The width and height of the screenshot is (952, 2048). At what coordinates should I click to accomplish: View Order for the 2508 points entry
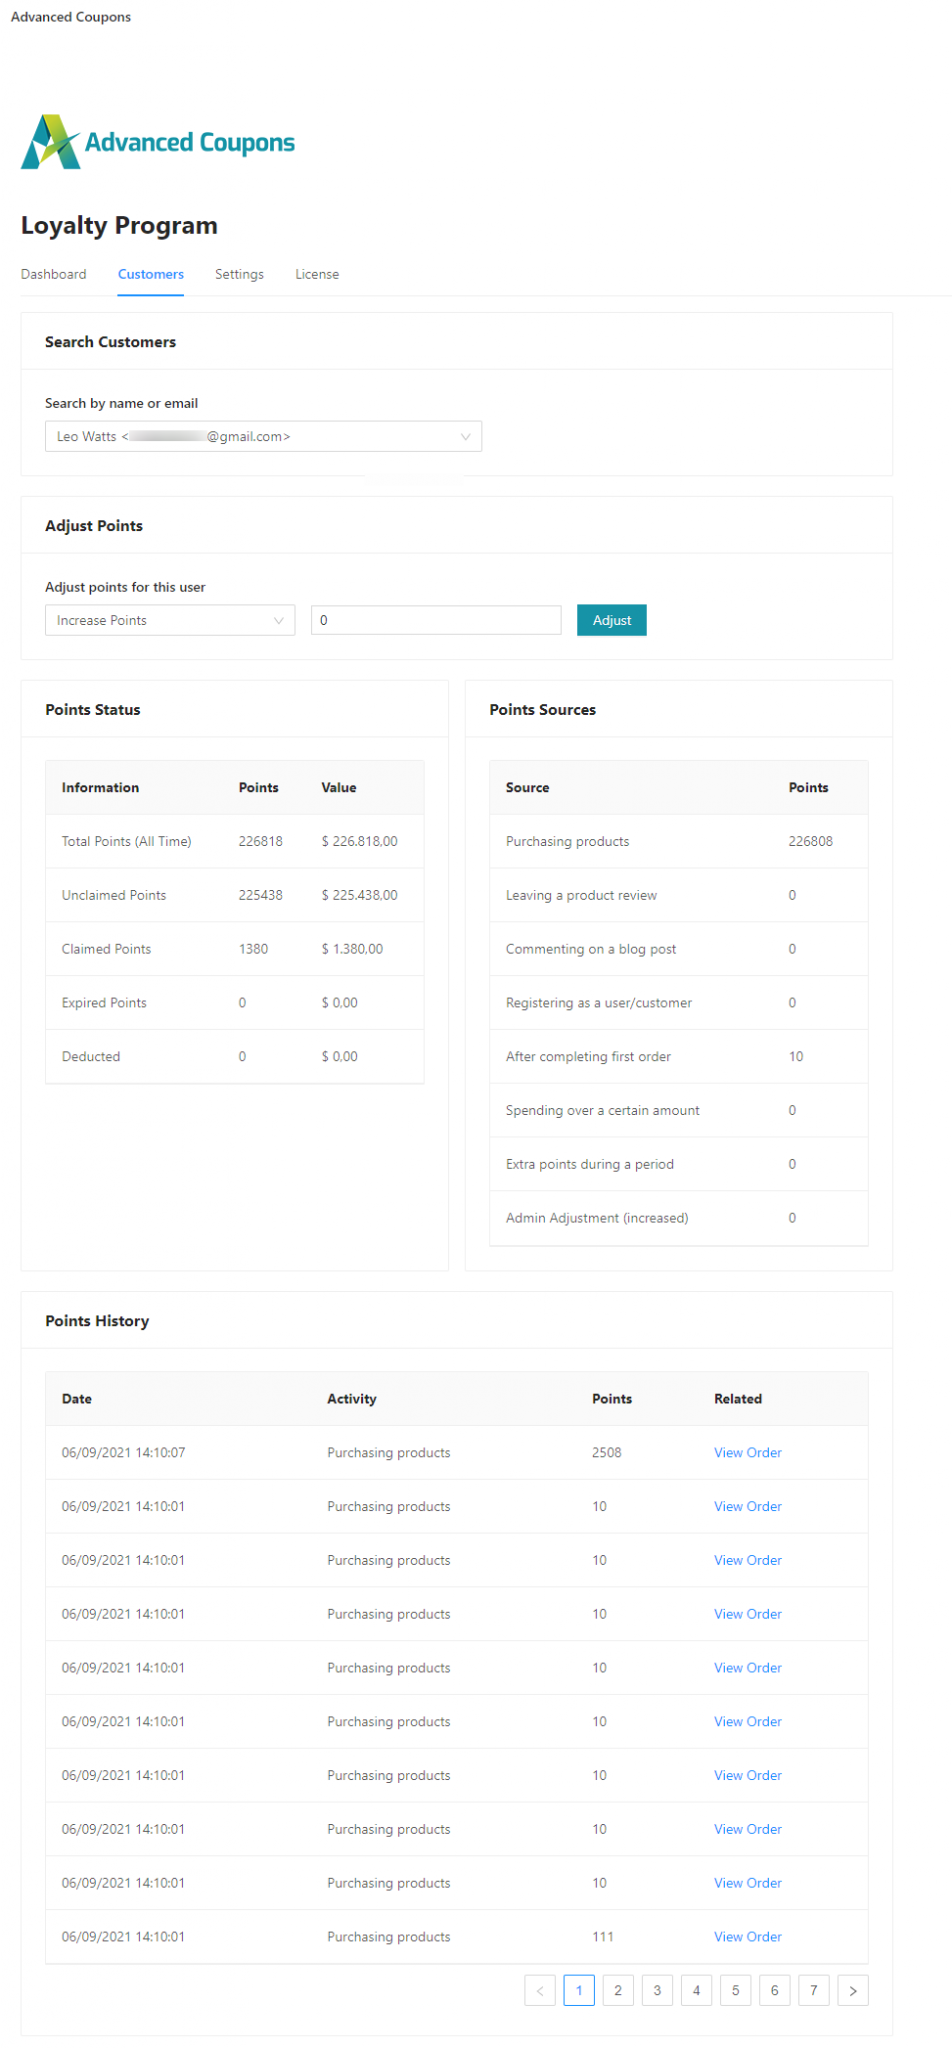coord(748,1452)
